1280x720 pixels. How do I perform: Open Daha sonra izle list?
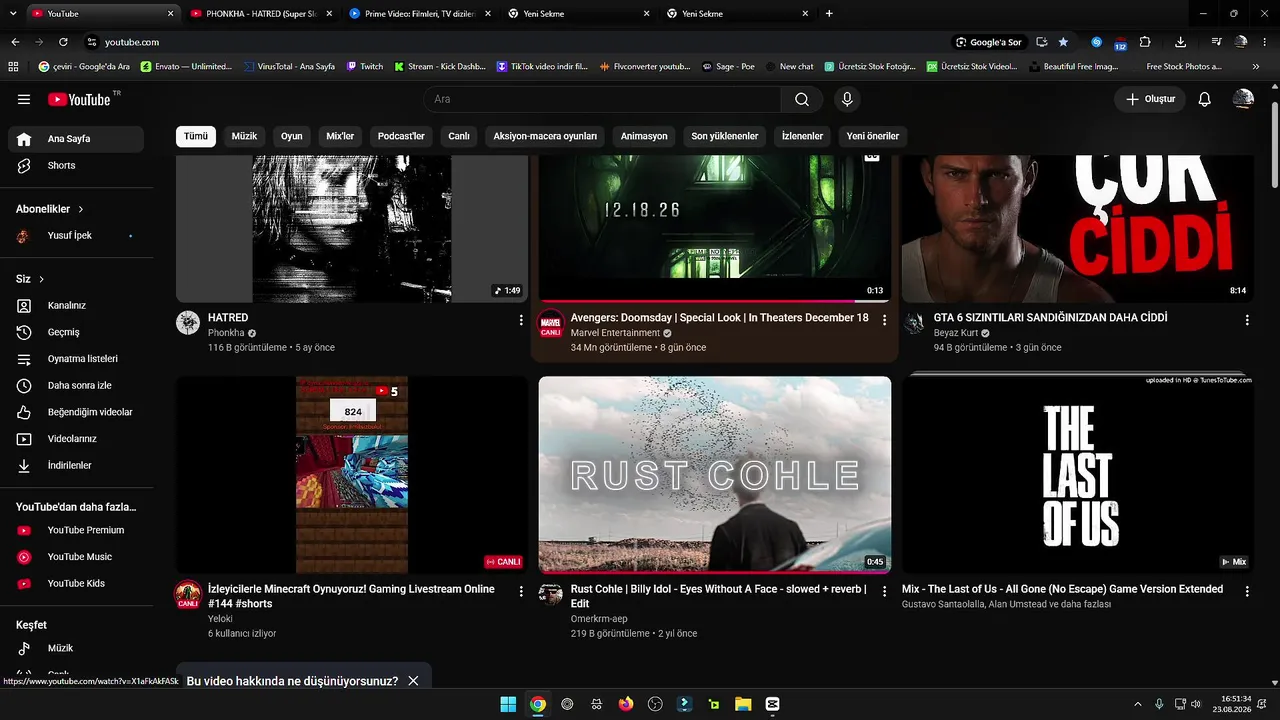pyautogui.click(x=76, y=386)
